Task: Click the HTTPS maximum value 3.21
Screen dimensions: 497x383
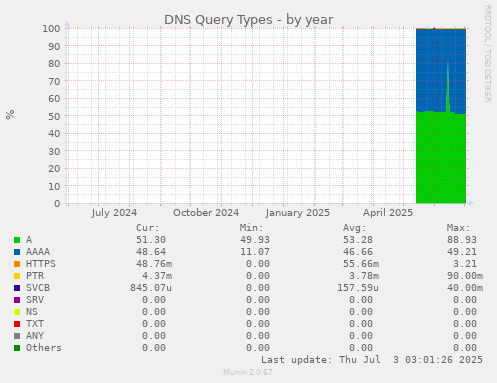Action: (465, 264)
